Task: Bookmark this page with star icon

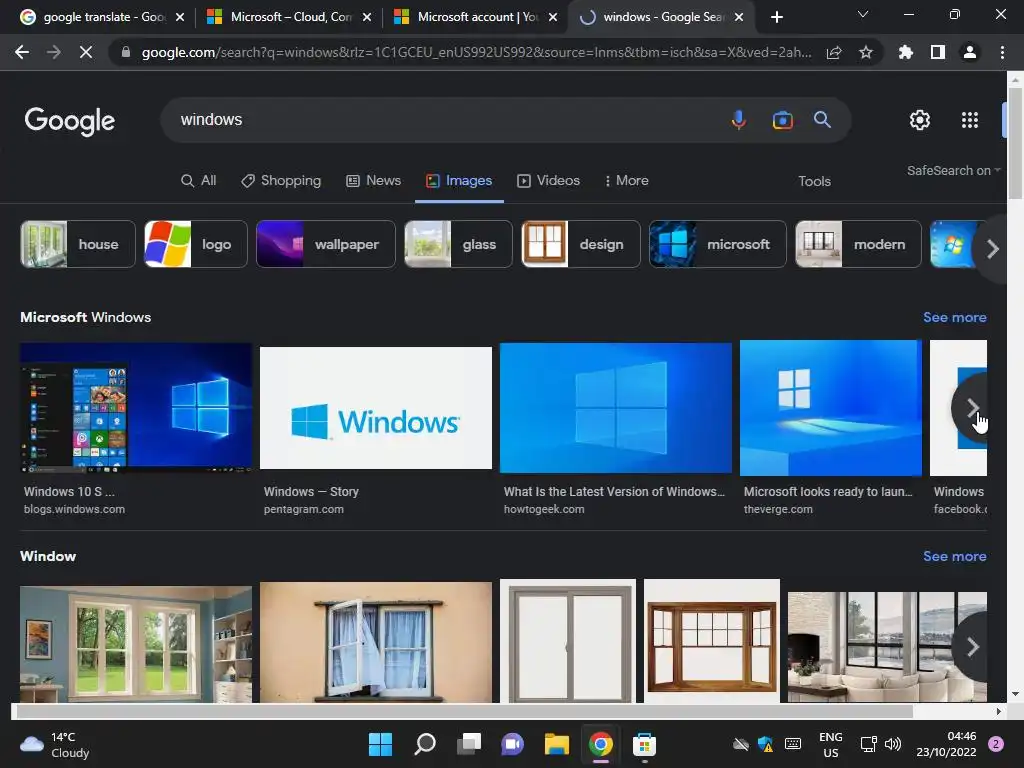Action: (x=866, y=52)
